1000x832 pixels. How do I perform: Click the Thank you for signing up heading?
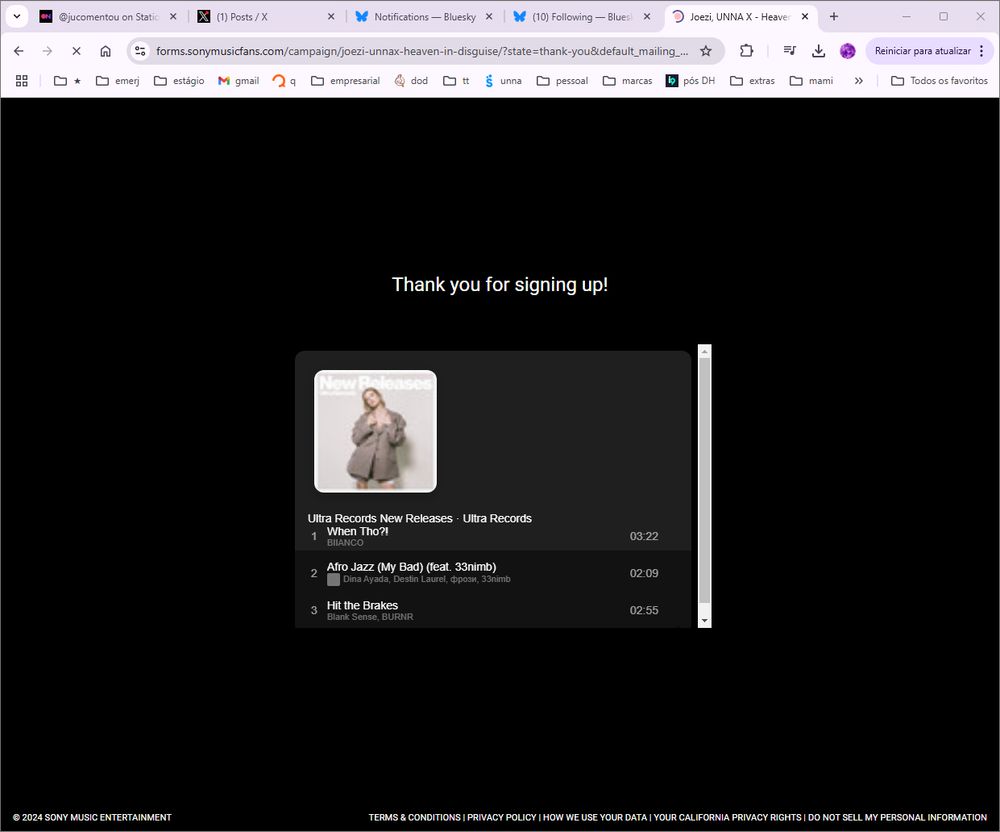(500, 284)
